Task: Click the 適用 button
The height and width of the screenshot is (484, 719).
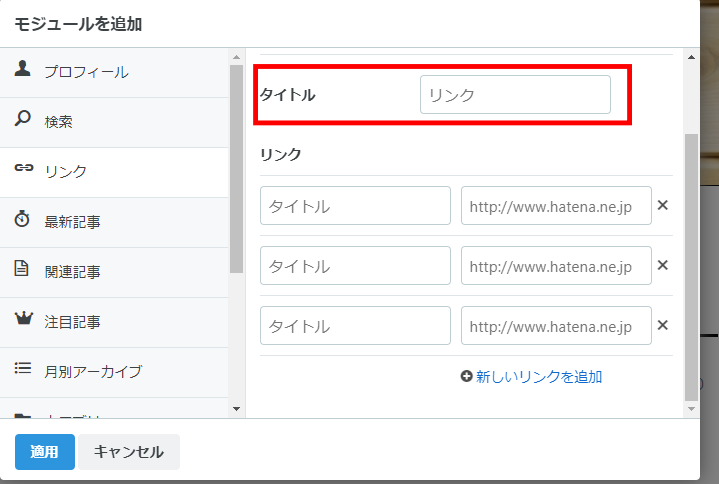Action: (x=45, y=452)
